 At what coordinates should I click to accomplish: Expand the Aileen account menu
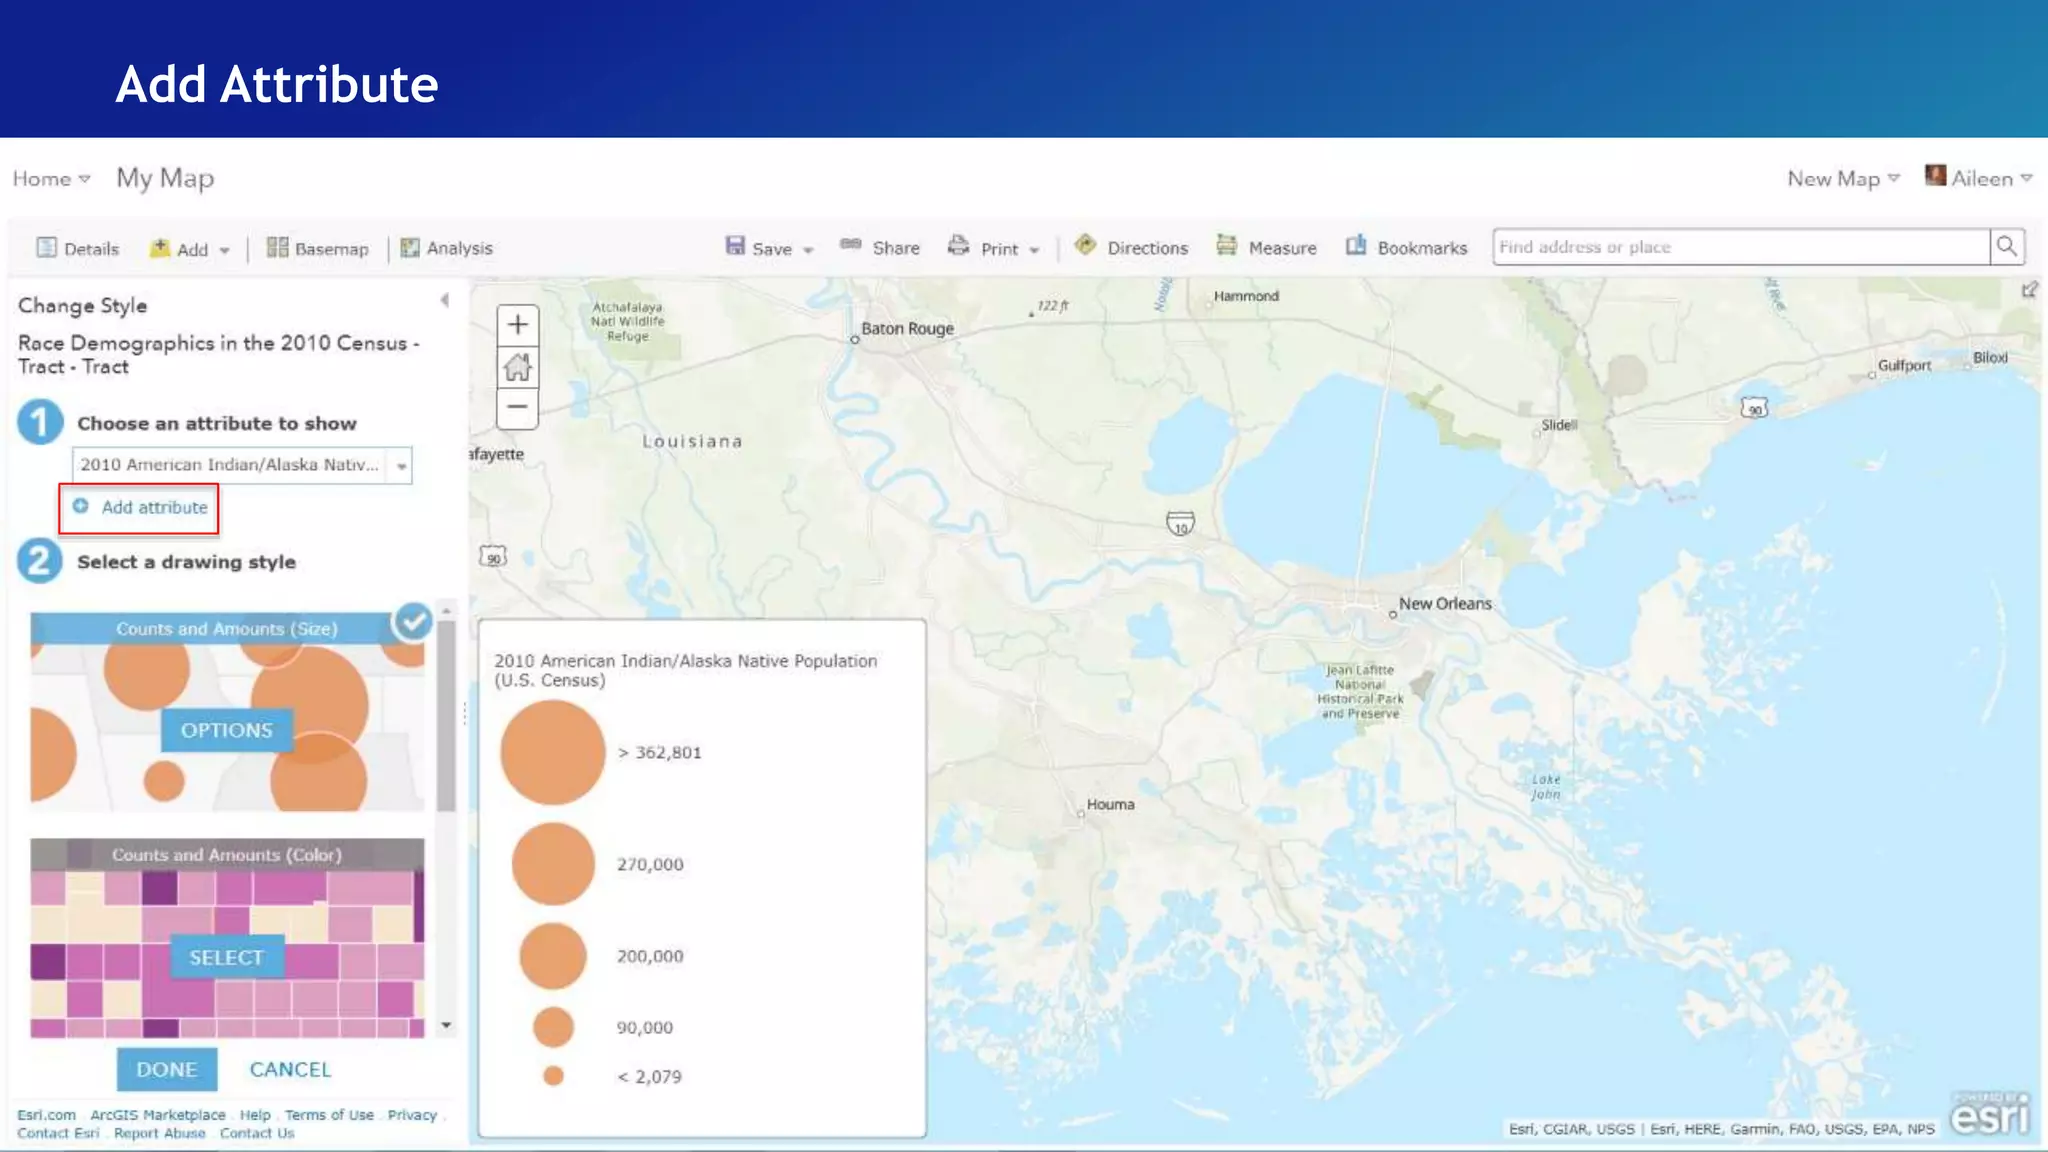[x=1980, y=179]
